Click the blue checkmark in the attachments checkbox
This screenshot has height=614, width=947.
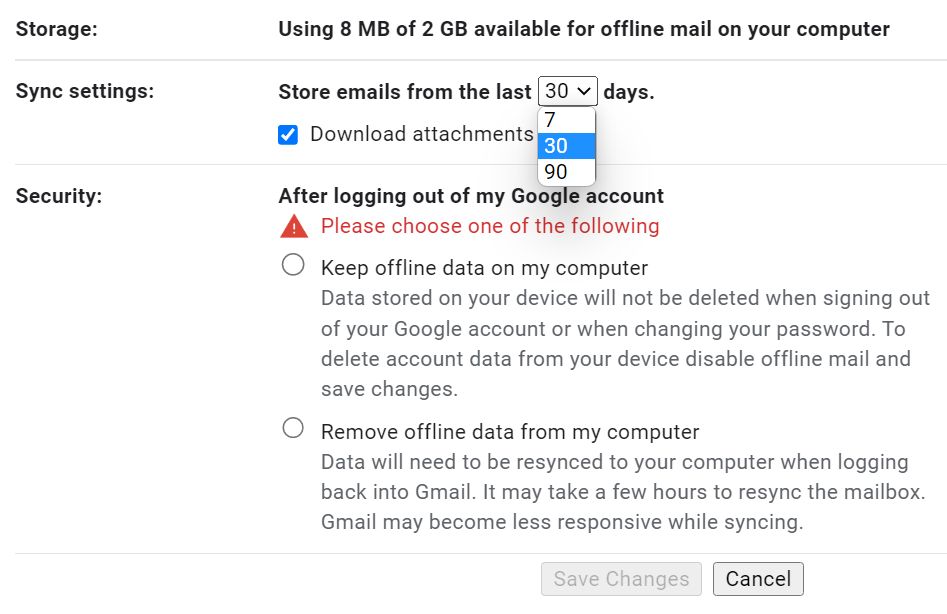(x=288, y=133)
